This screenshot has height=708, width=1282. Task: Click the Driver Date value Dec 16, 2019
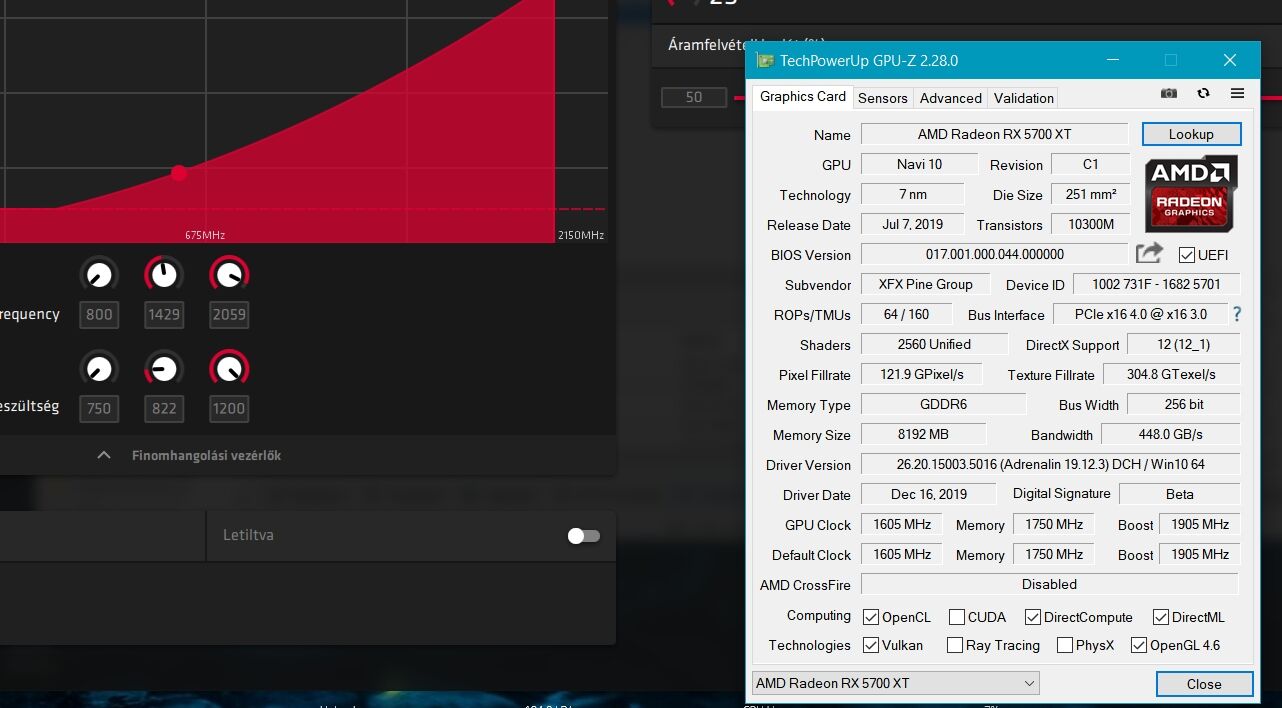point(928,494)
